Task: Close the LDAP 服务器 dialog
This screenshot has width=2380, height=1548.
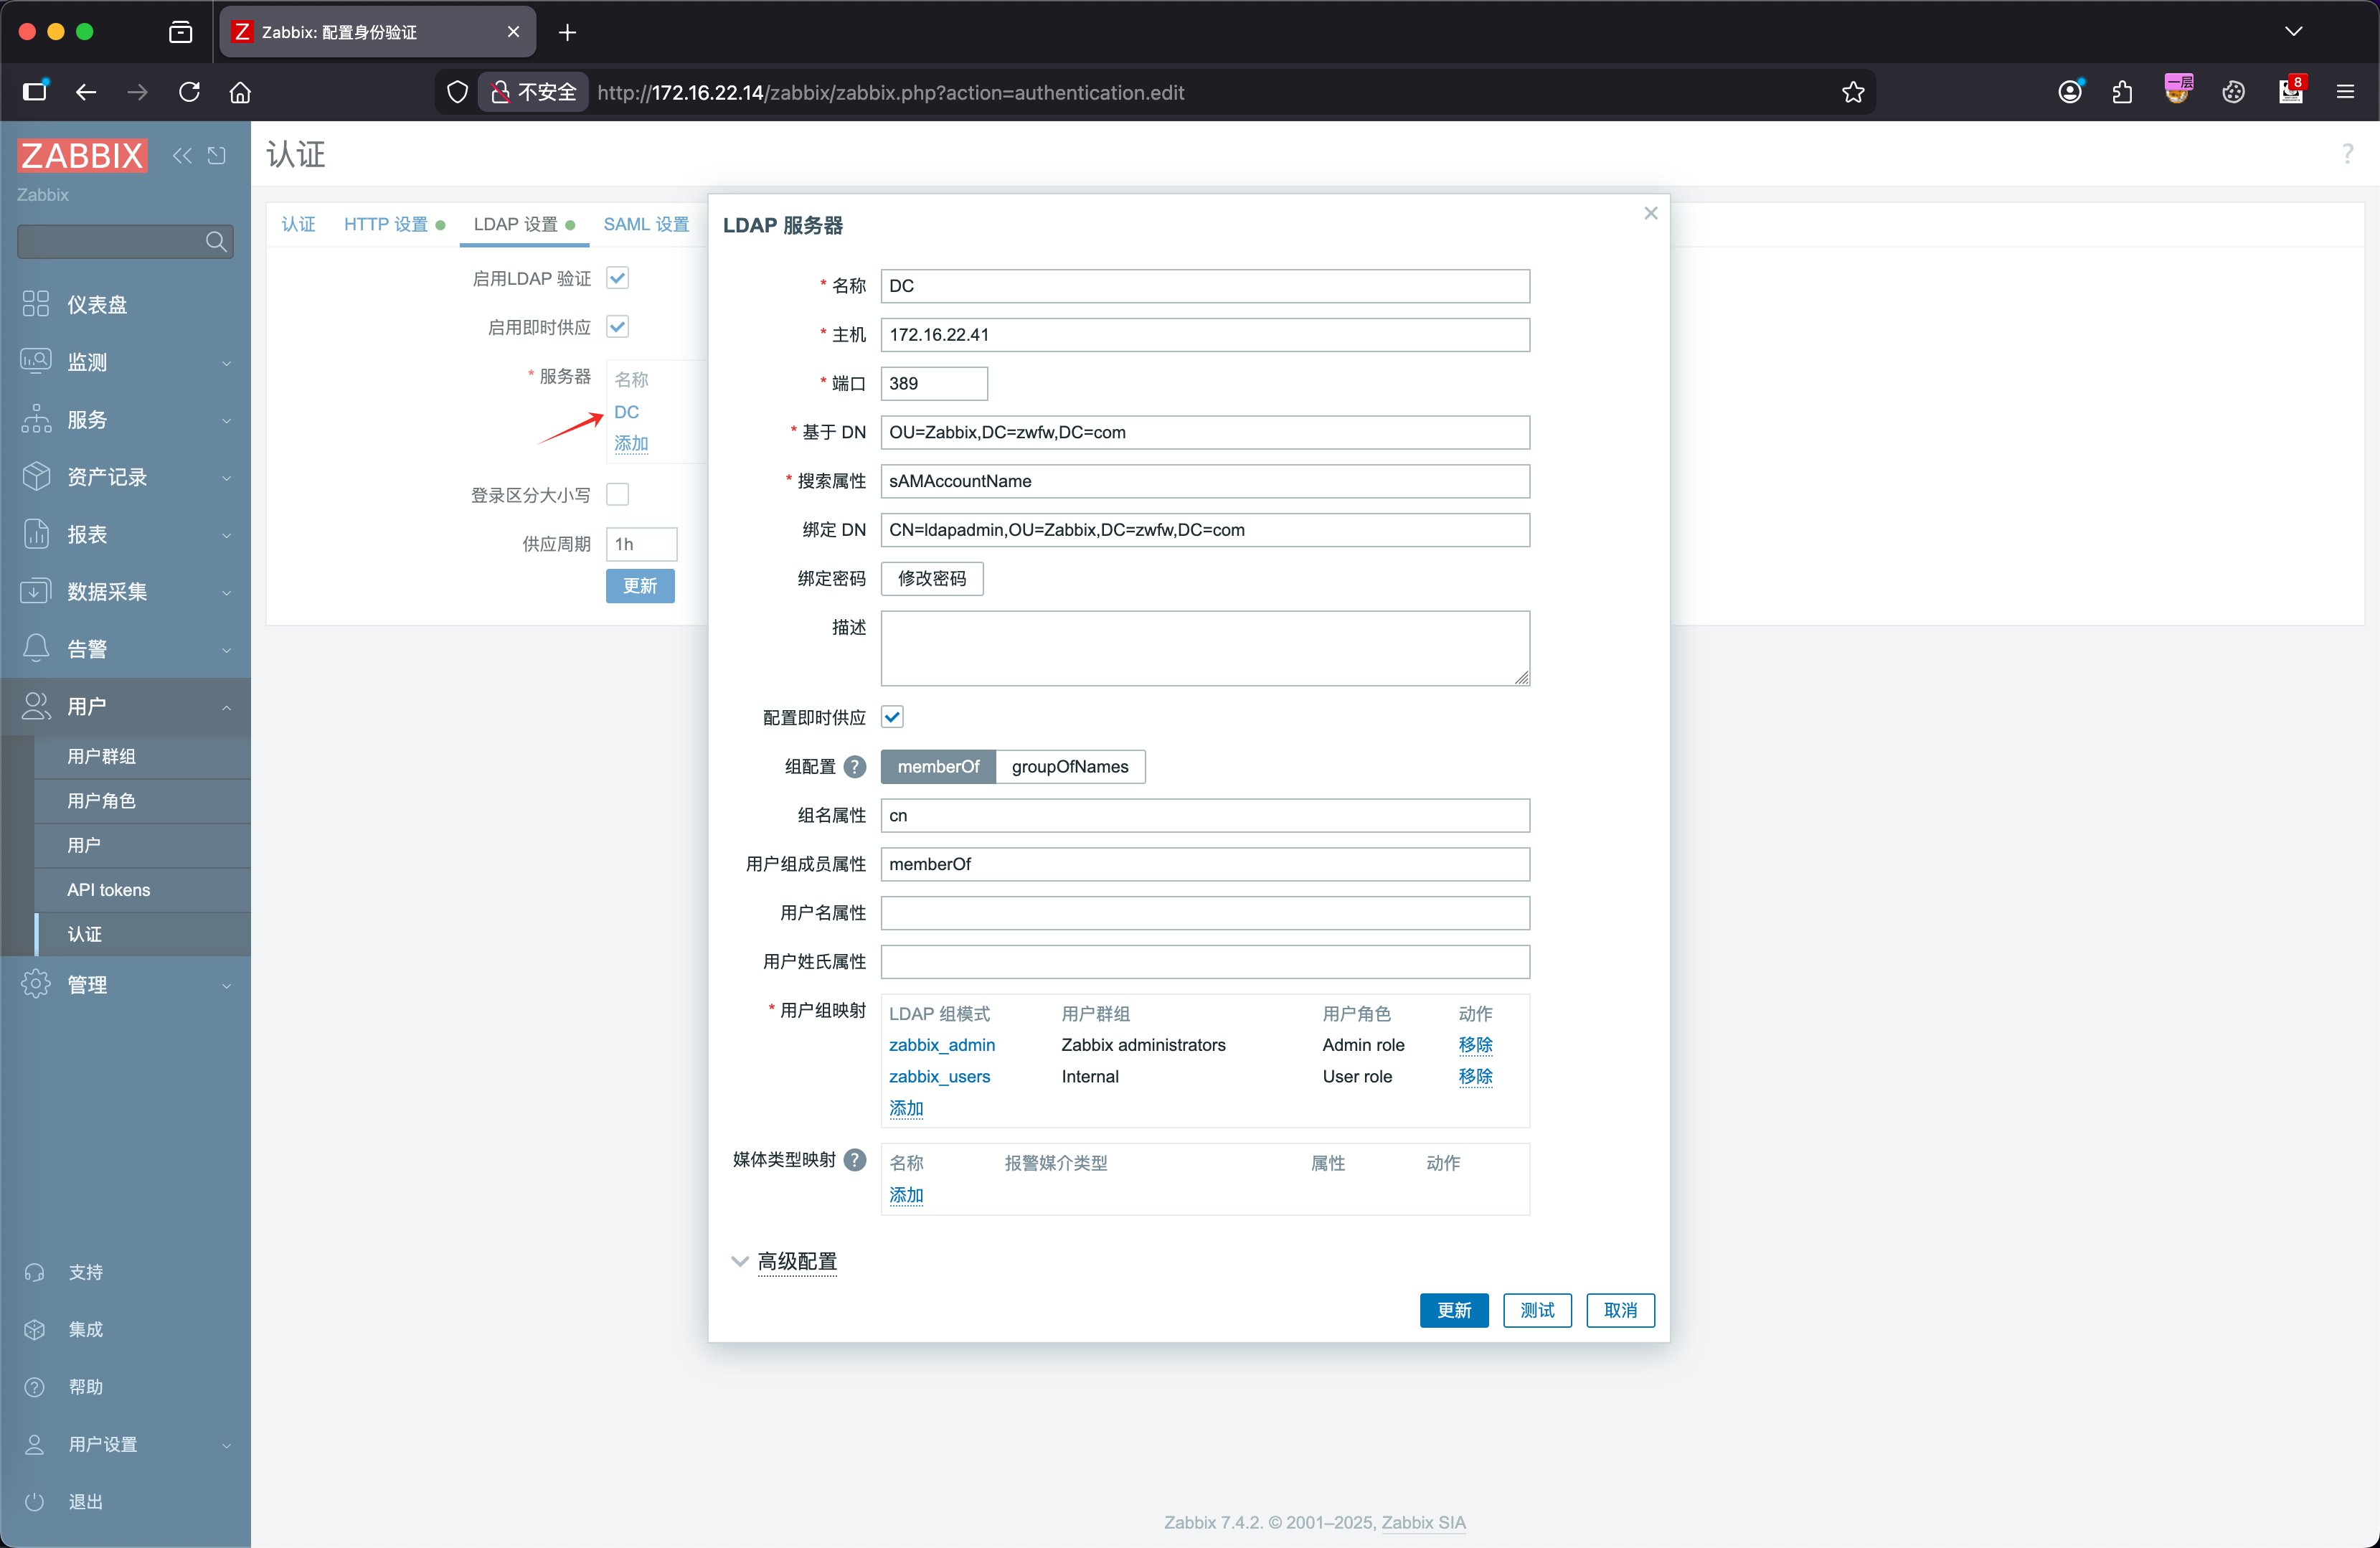Action: [x=1650, y=213]
